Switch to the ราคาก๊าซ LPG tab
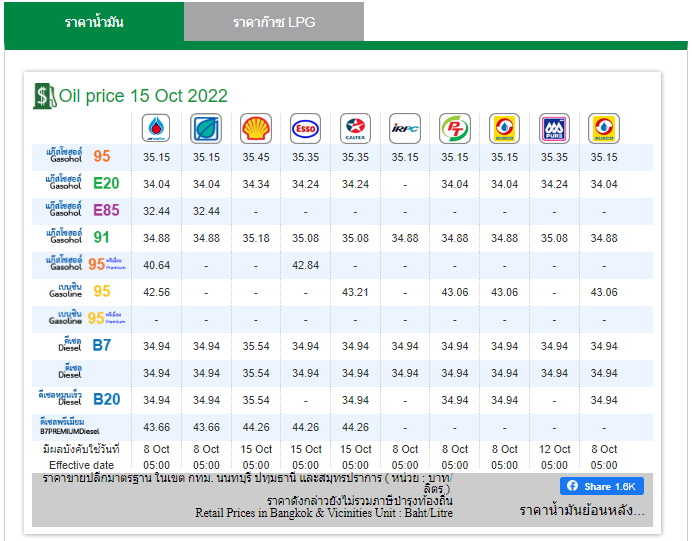 [x=274, y=22]
